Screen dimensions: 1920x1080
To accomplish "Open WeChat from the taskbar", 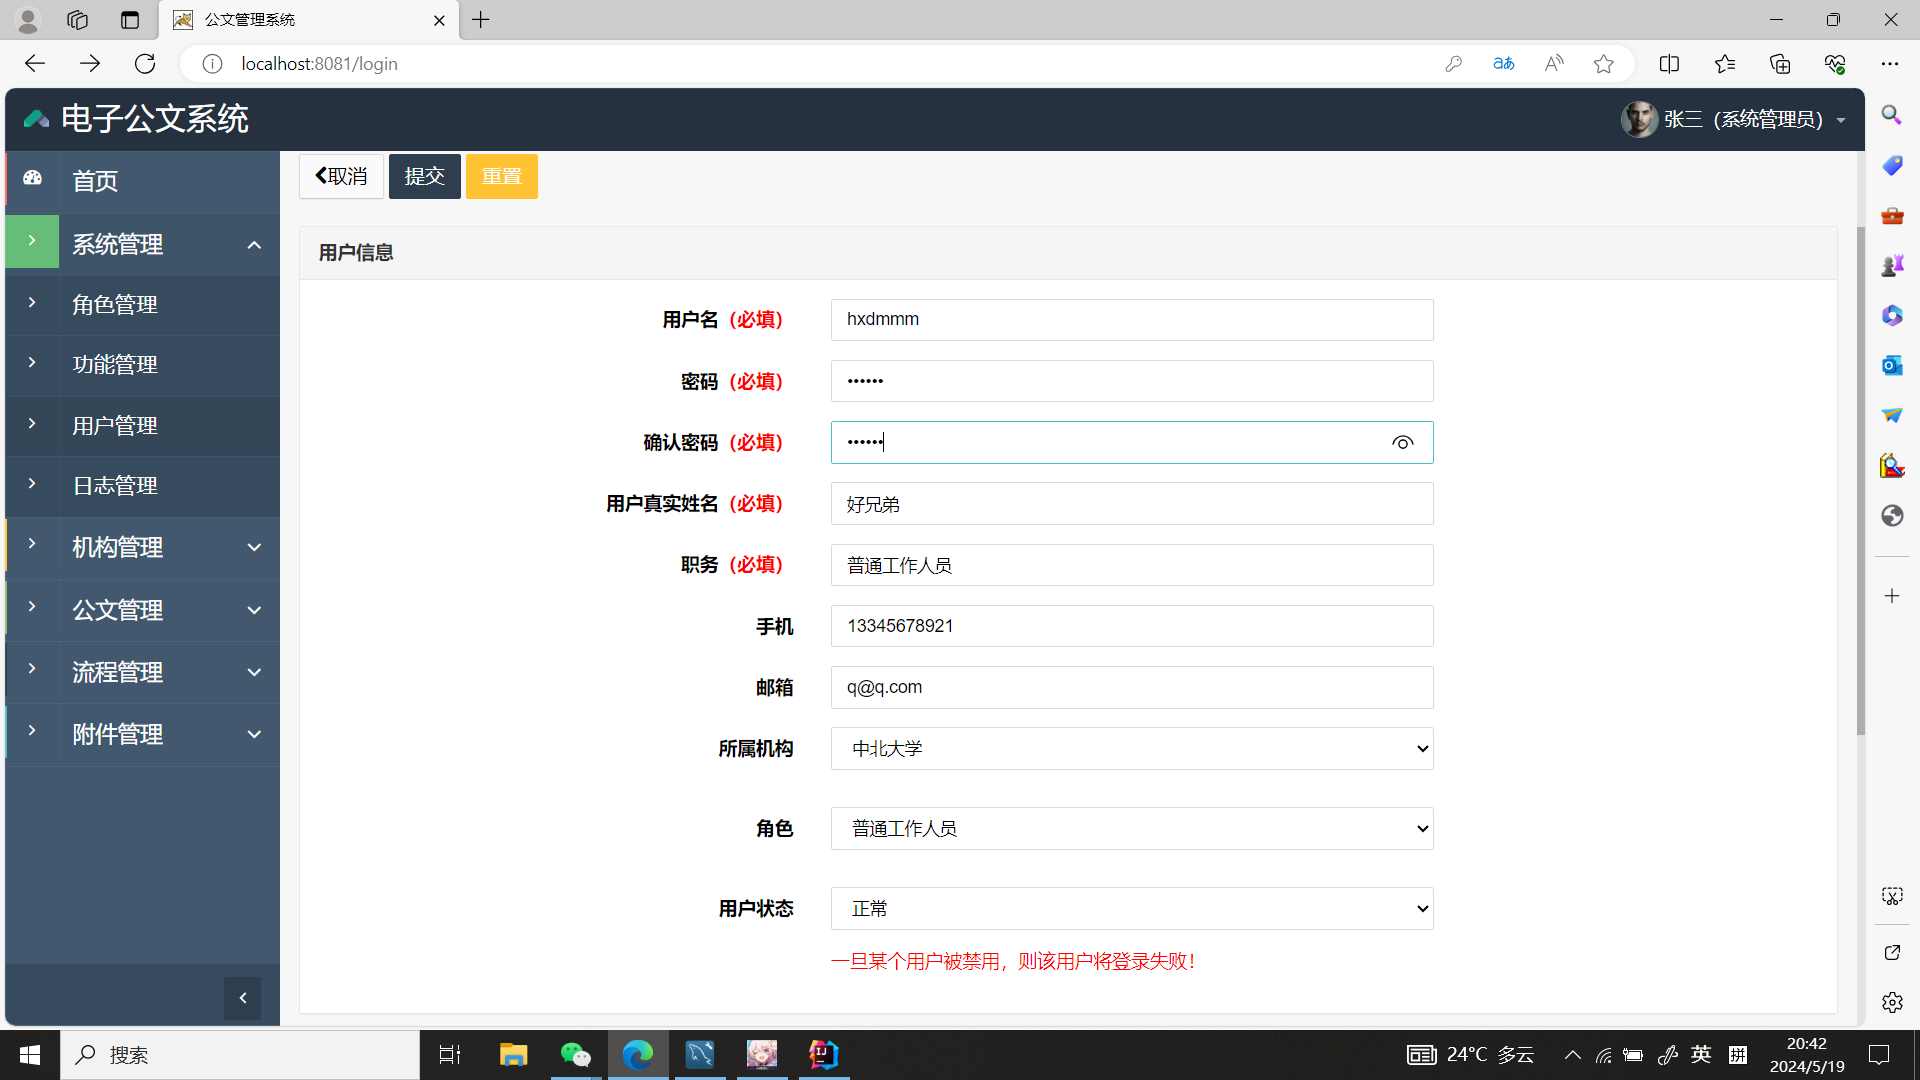I will (575, 1054).
